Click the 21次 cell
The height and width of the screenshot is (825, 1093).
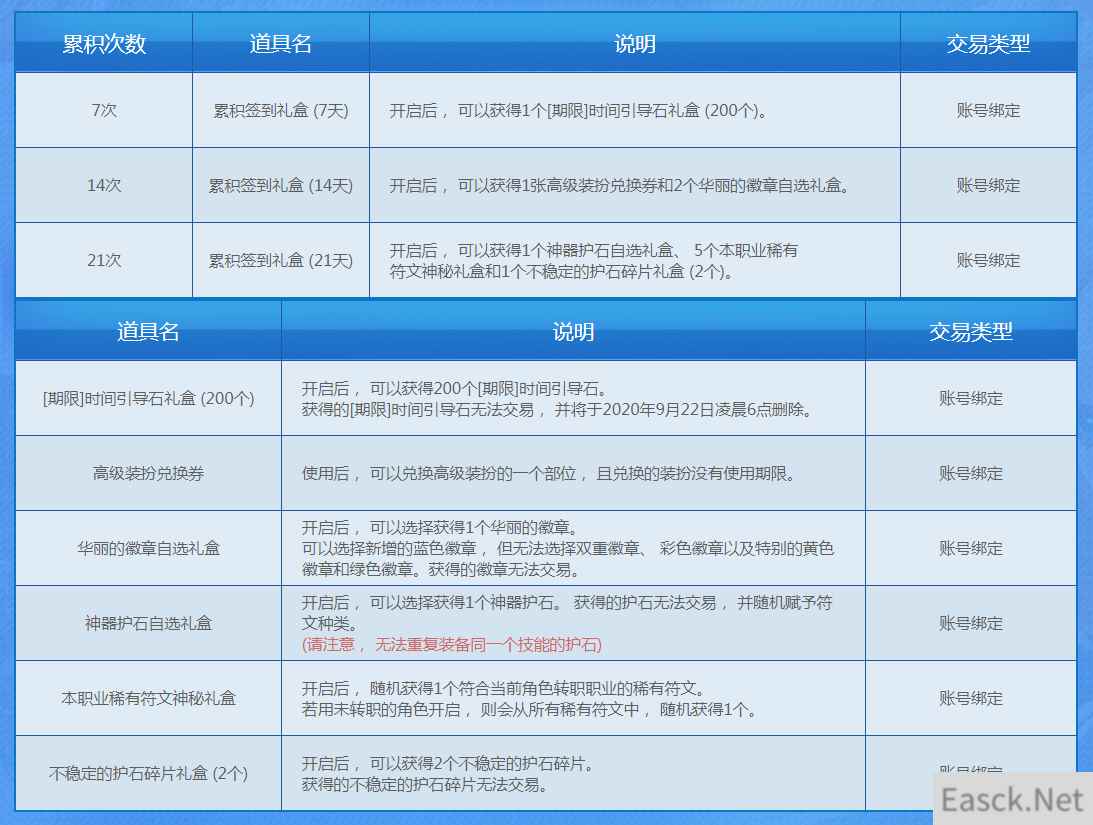coord(104,261)
